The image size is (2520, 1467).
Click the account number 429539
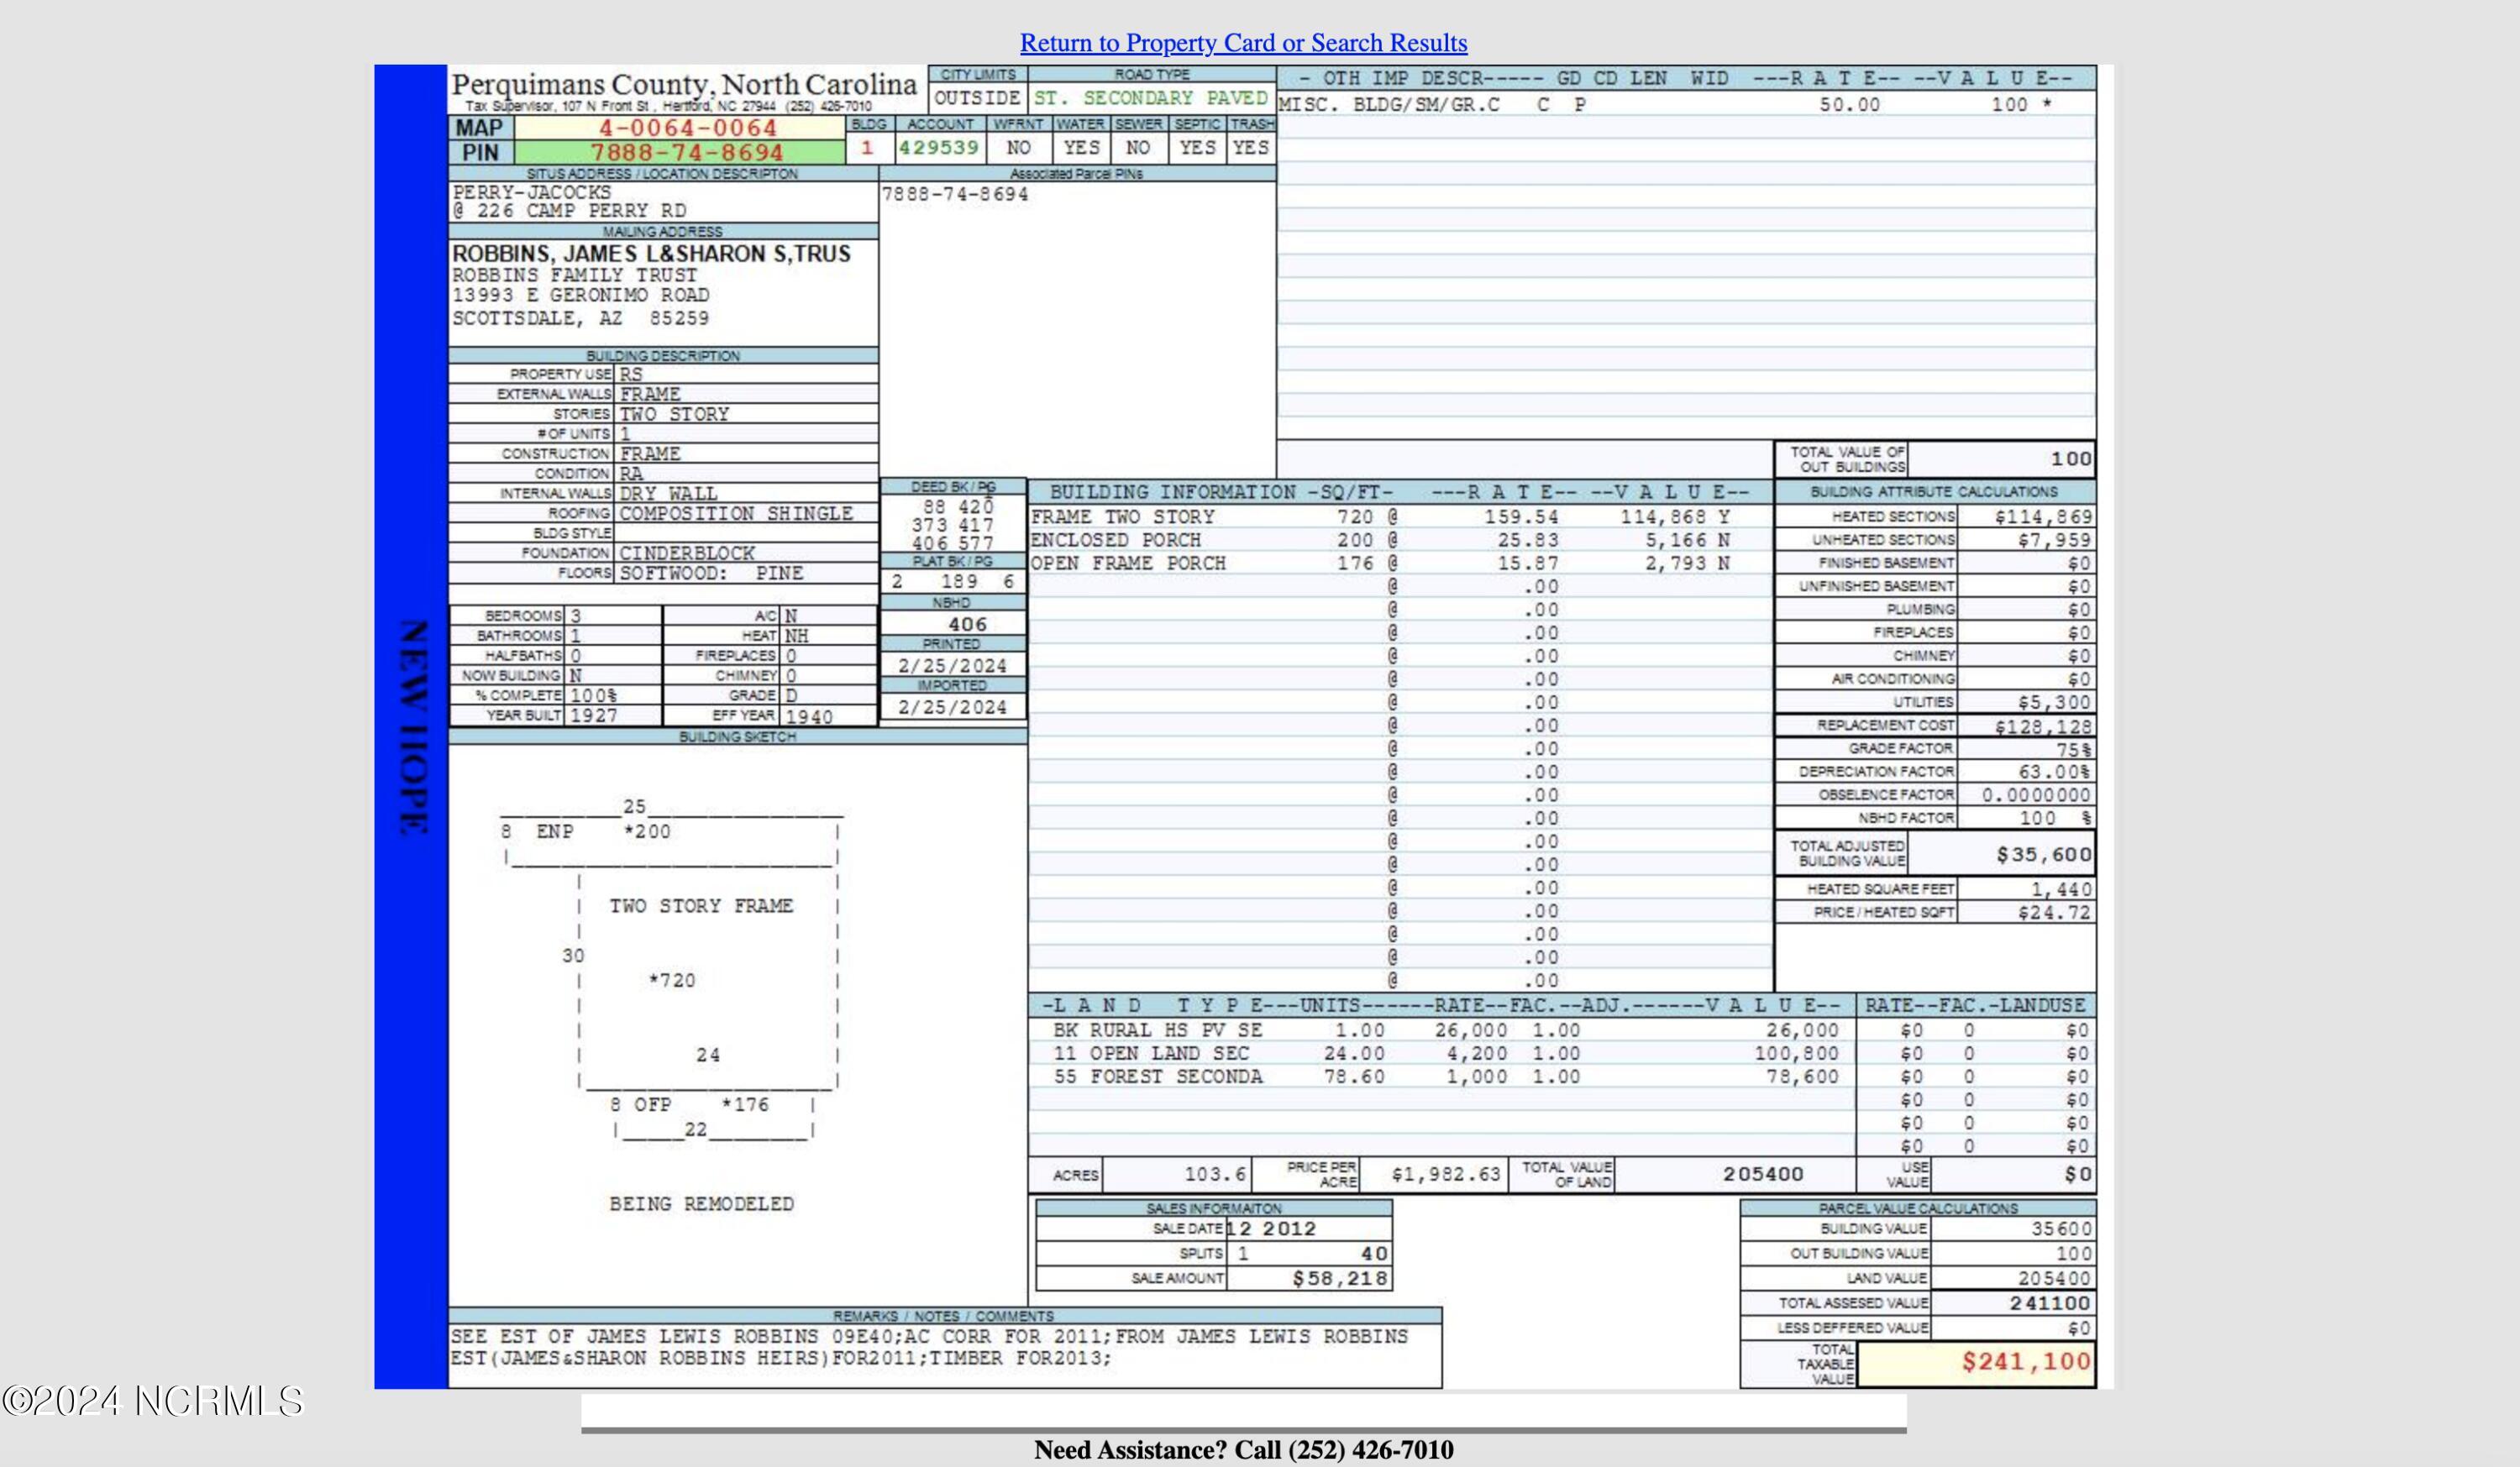938,148
